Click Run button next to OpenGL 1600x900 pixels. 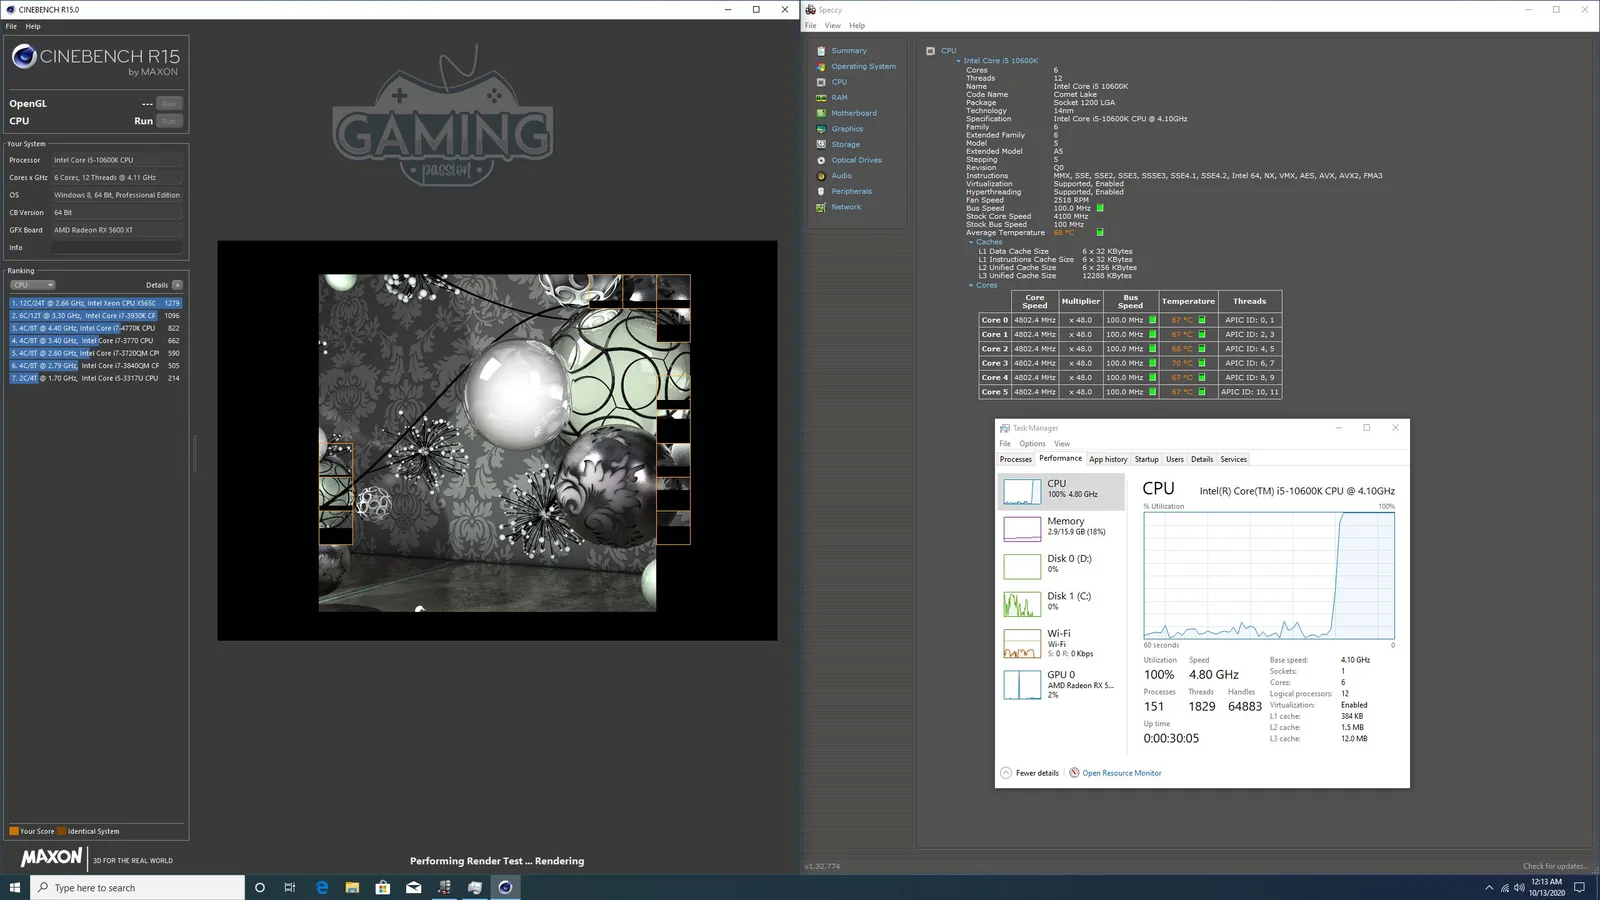169,104
